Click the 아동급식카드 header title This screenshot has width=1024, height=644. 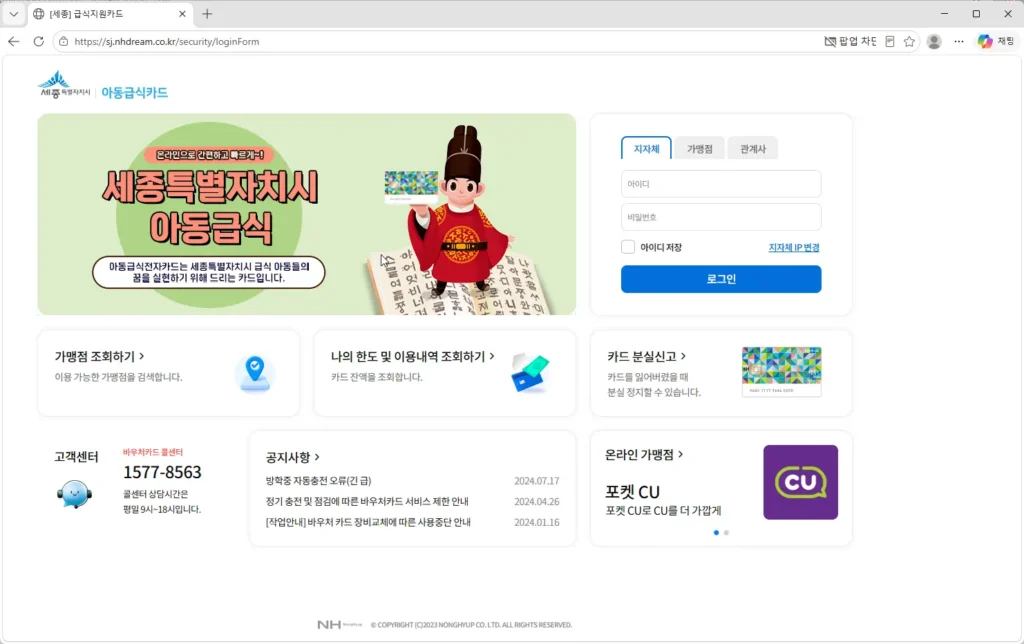point(135,93)
